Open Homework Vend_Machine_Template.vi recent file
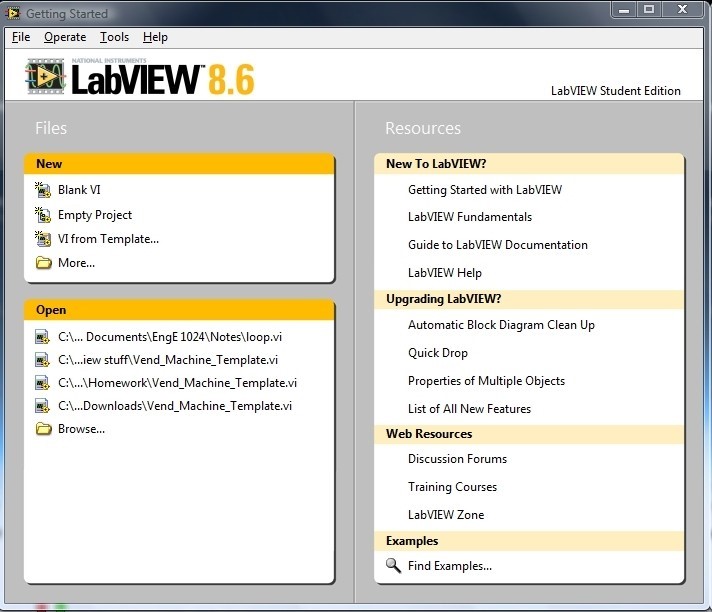The width and height of the screenshot is (712, 612). 177,383
